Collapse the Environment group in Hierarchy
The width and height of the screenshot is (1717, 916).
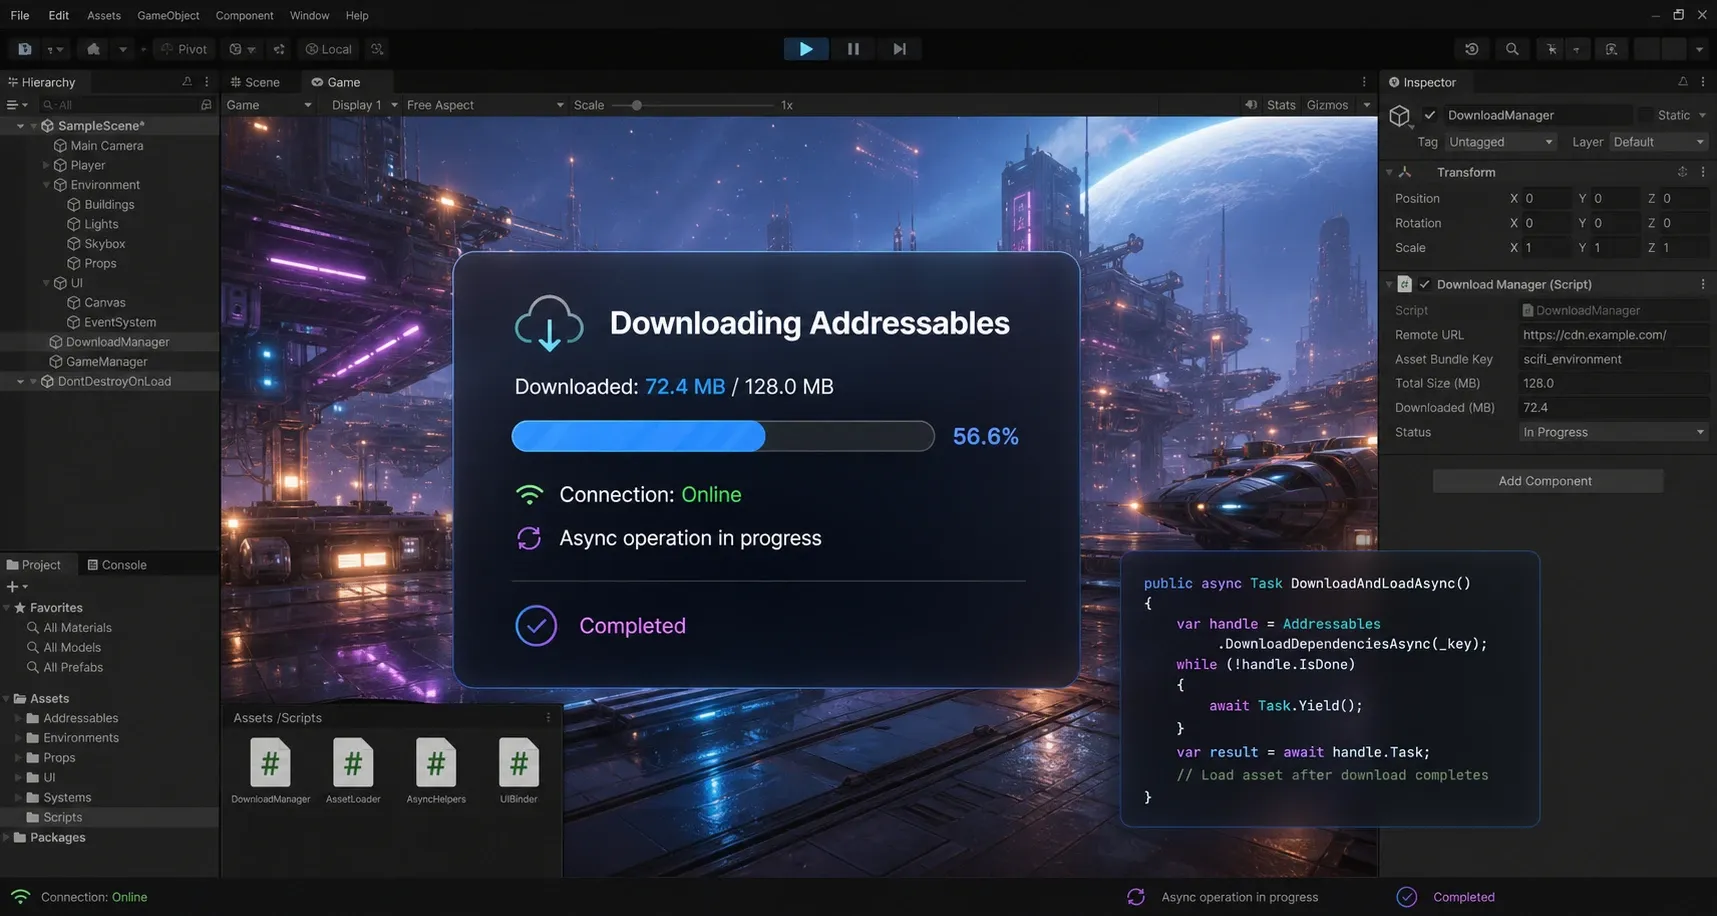pyautogui.click(x=46, y=185)
